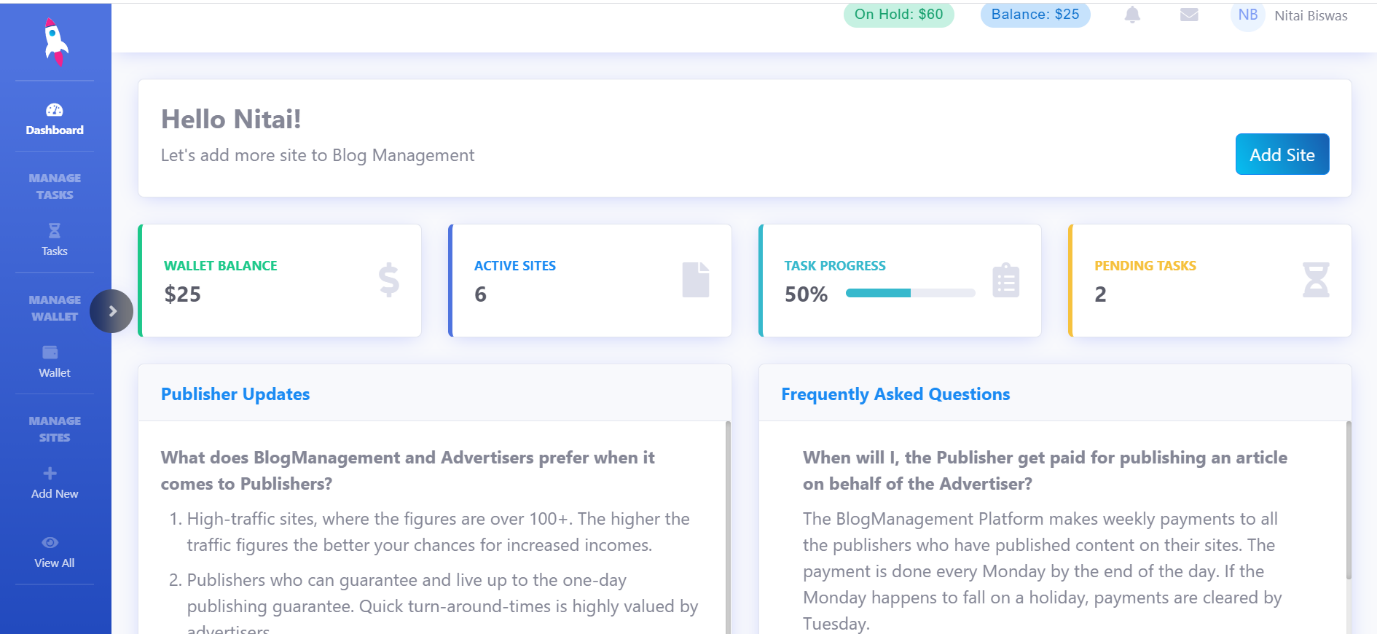Click the View All eye icon
Image resolution: width=1377 pixels, height=634 pixels.
(x=50, y=542)
